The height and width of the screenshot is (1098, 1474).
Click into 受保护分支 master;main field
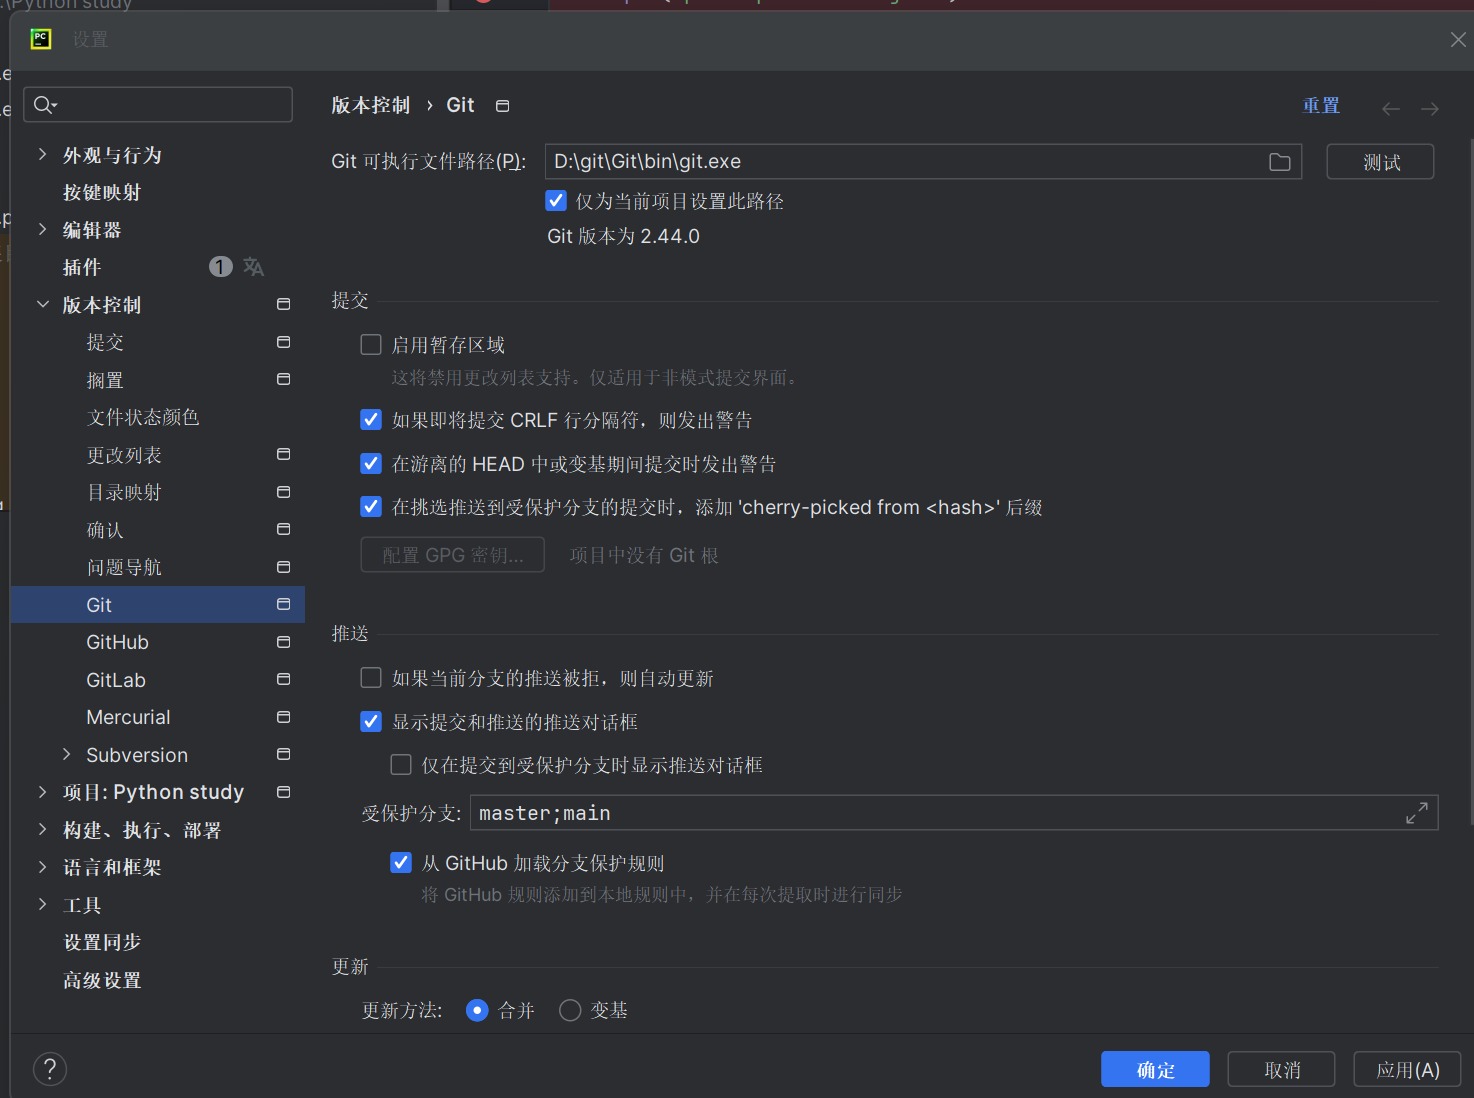point(954,813)
